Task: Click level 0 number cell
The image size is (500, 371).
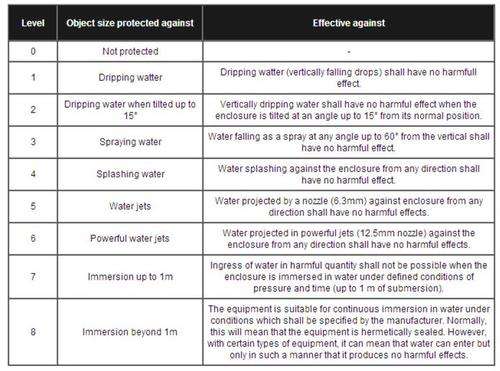Action: [x=33, y=51]
